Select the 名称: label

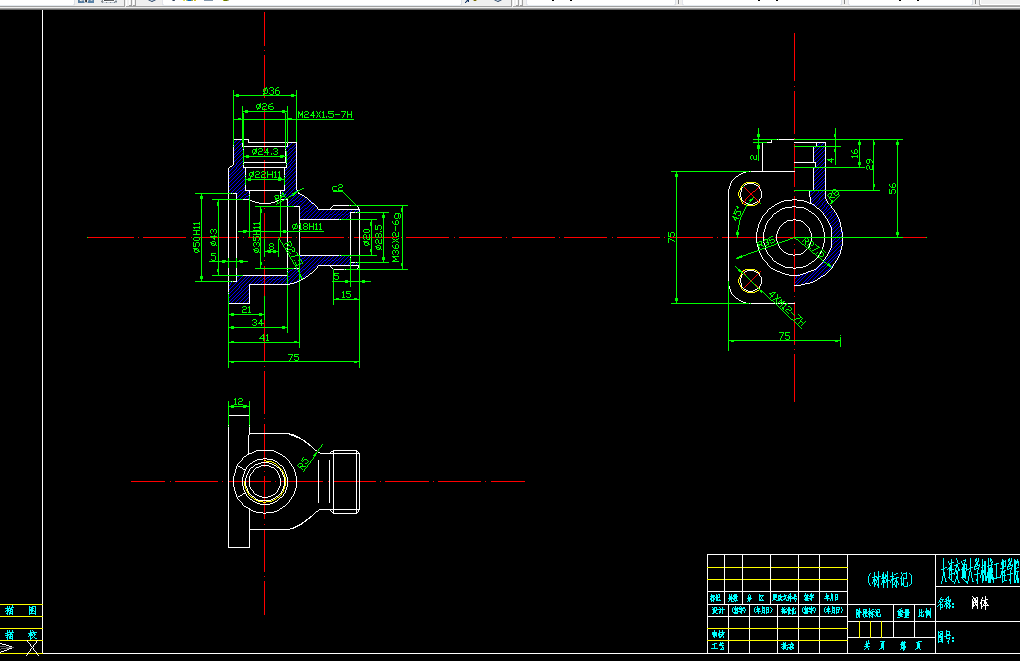pyautogui.click(x=946, y=604)
